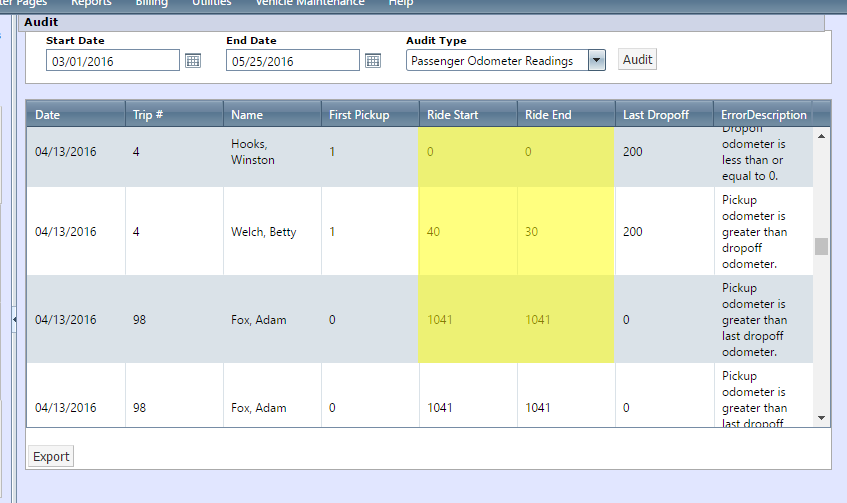Screen dimensions: 847x503
Task: Select Ride End 1041 in the last row
Action: [566, 407]
